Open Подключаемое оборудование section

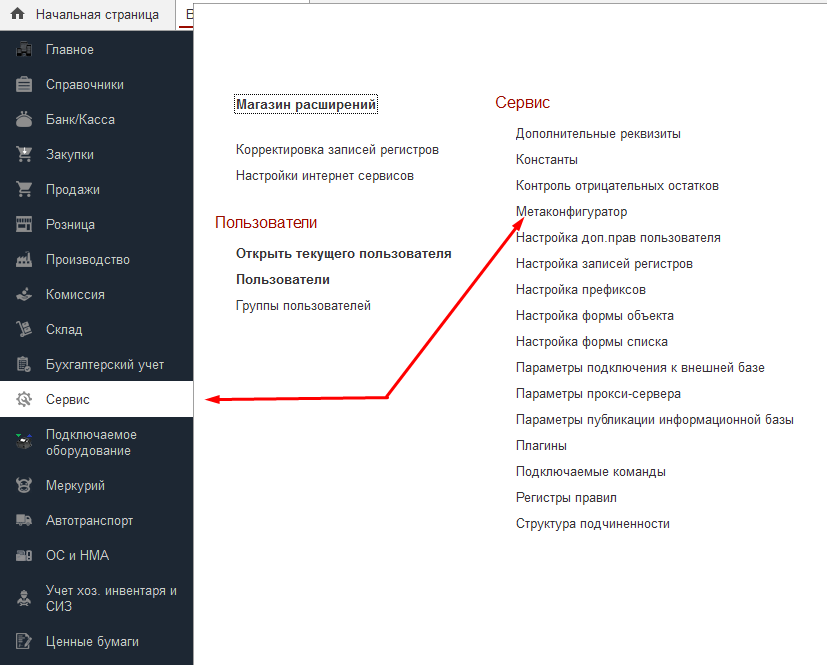(97, 442)
